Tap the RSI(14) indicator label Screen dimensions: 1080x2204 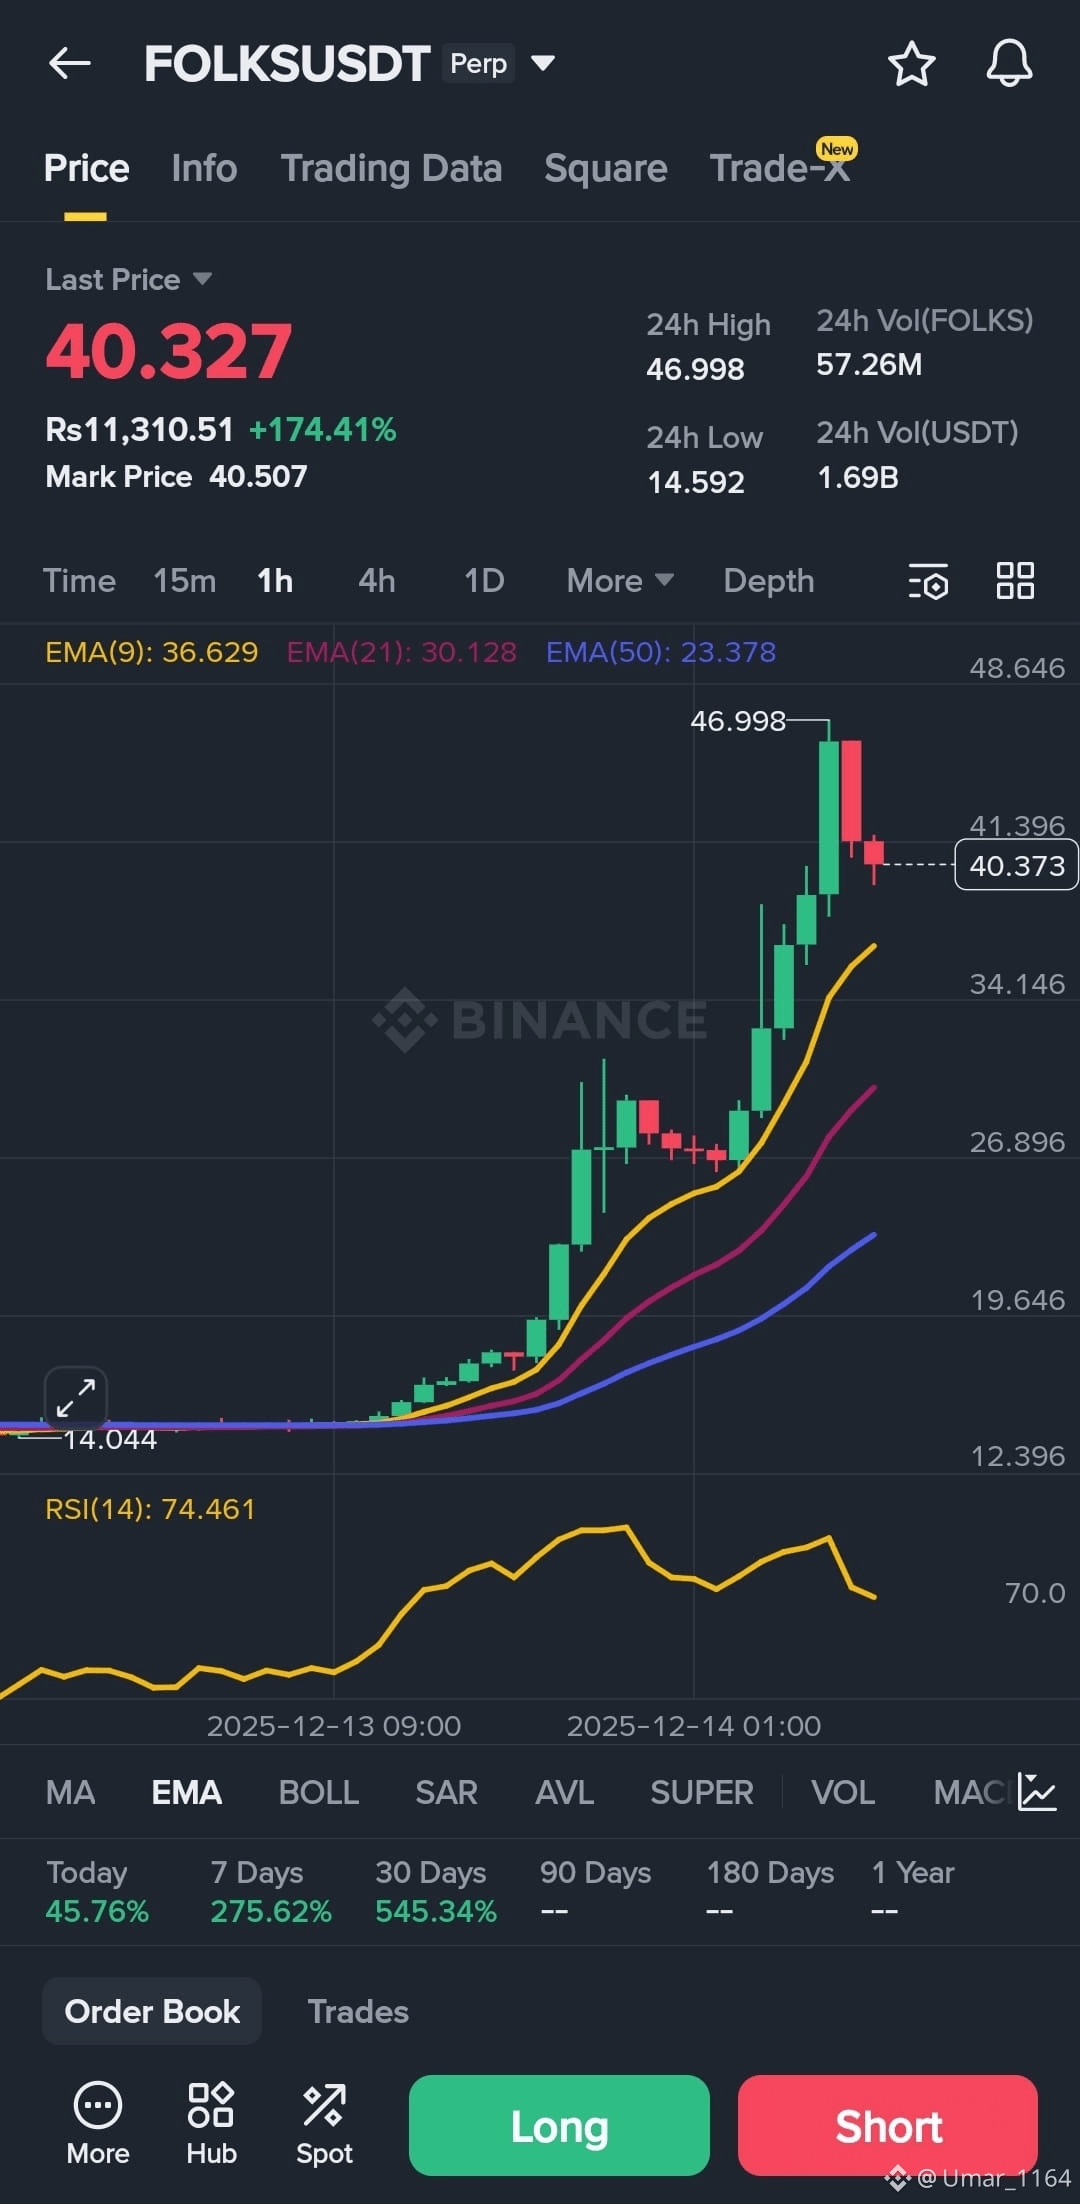click(x=150, y=1509)
